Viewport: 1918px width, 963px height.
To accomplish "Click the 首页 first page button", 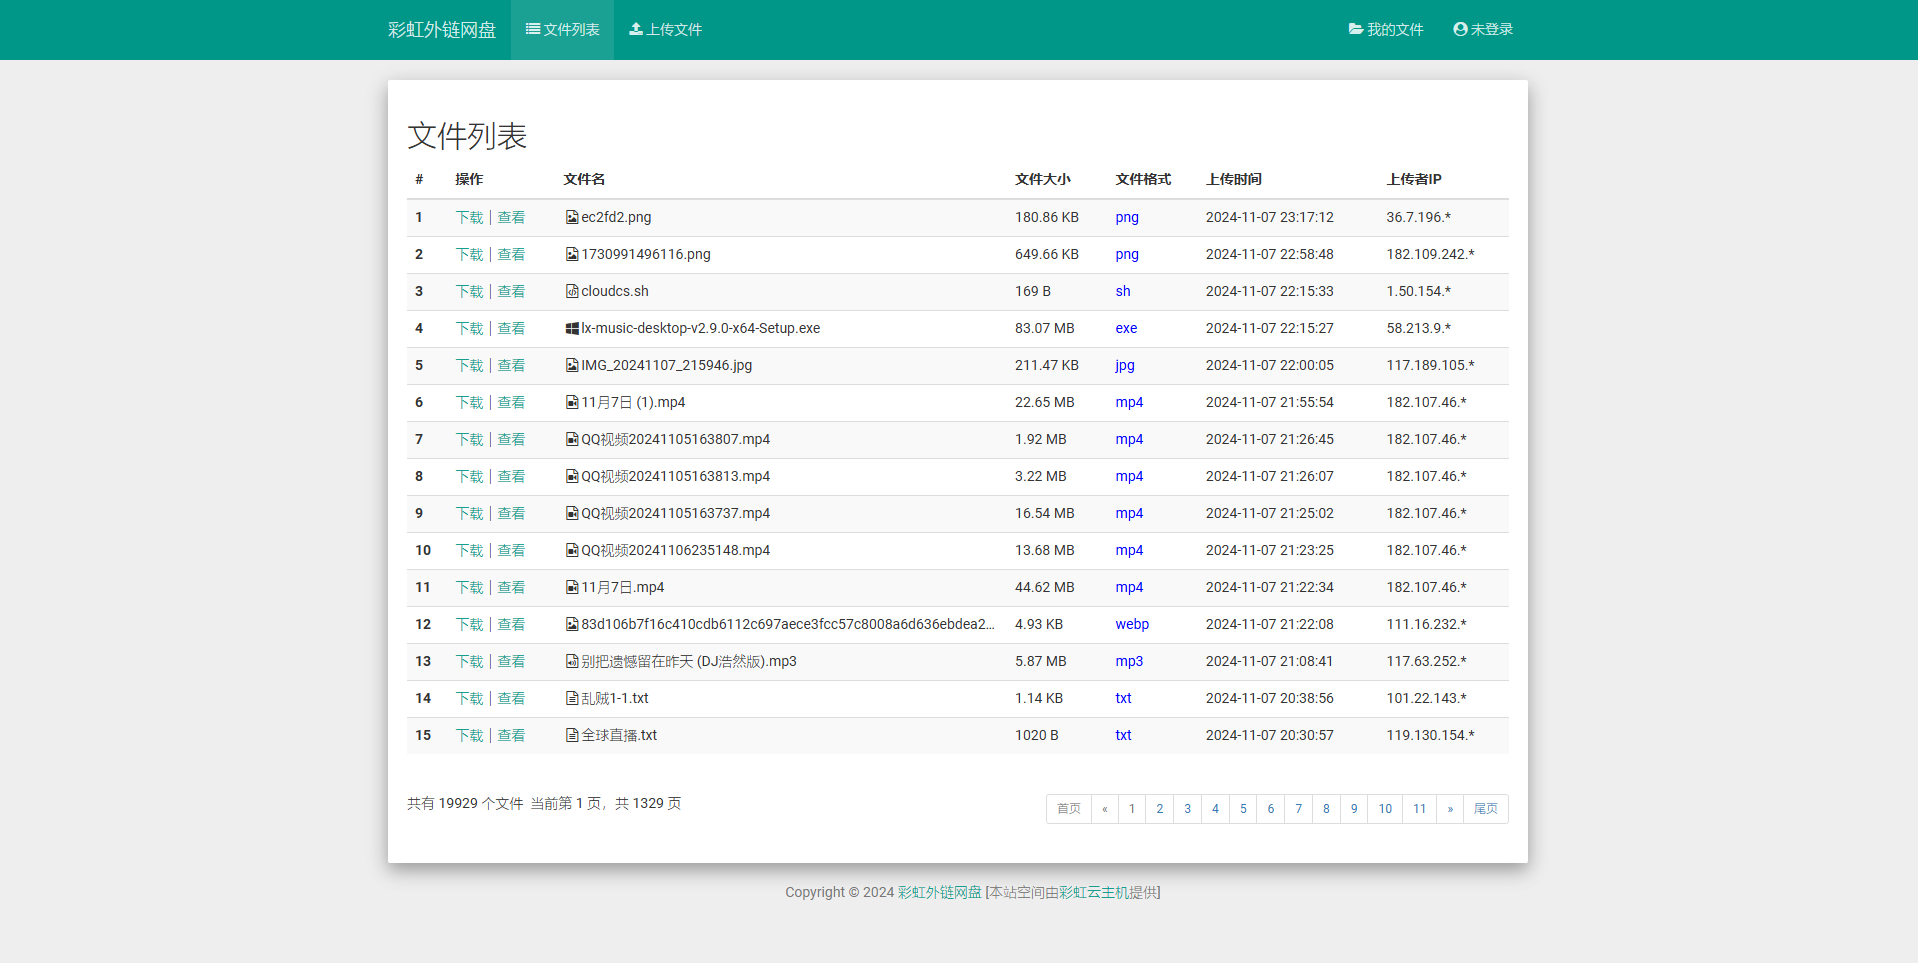I will 1069,809.
